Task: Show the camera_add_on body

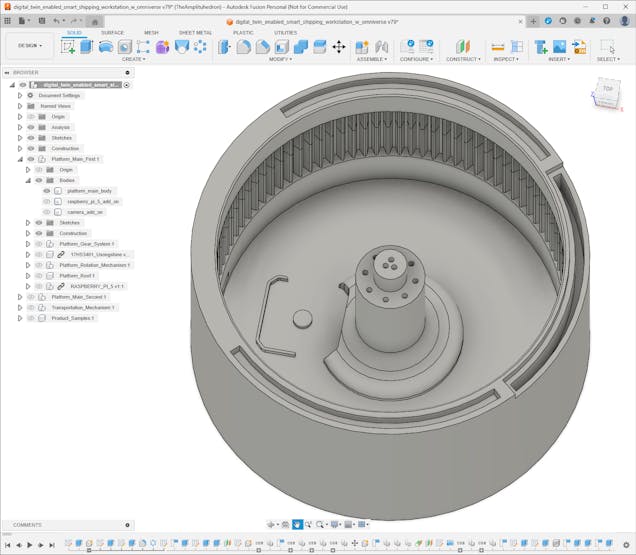Action: 46,212
